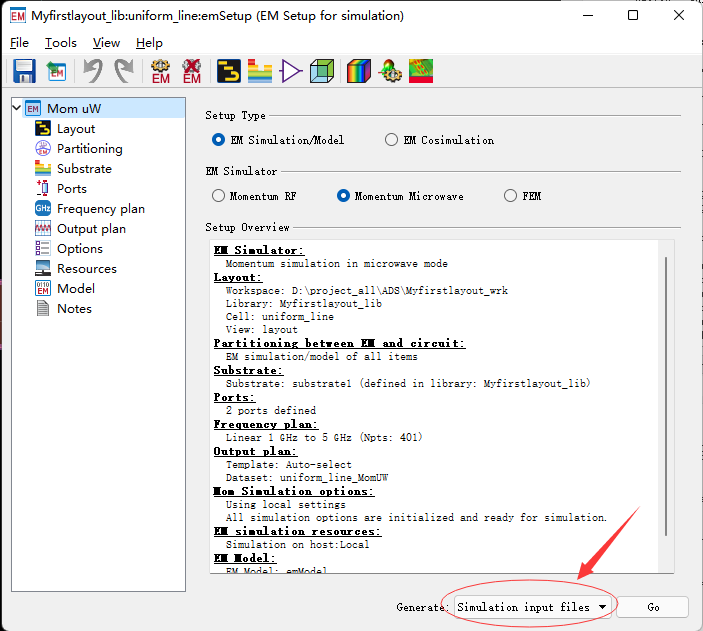703x631 pixels.
Task: Open the substrate editor toolbar icon
Action: [260, 71]
